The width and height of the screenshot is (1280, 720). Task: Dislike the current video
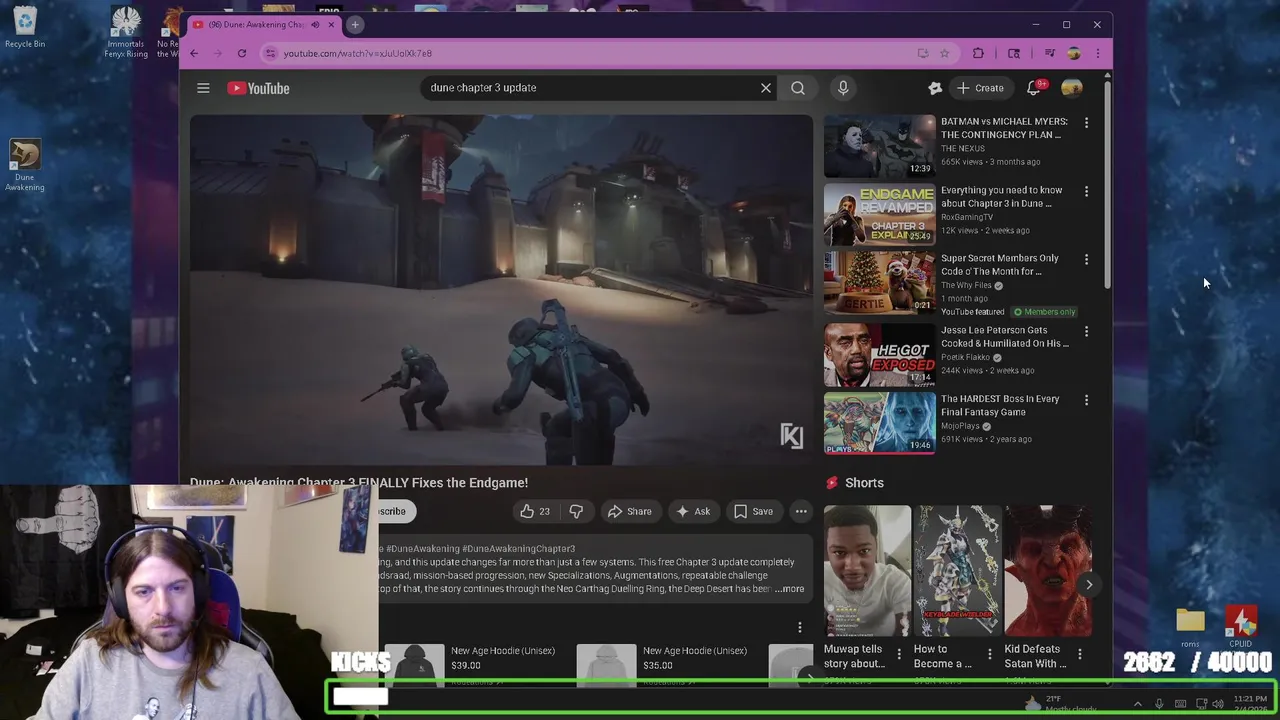coord(576,511)
